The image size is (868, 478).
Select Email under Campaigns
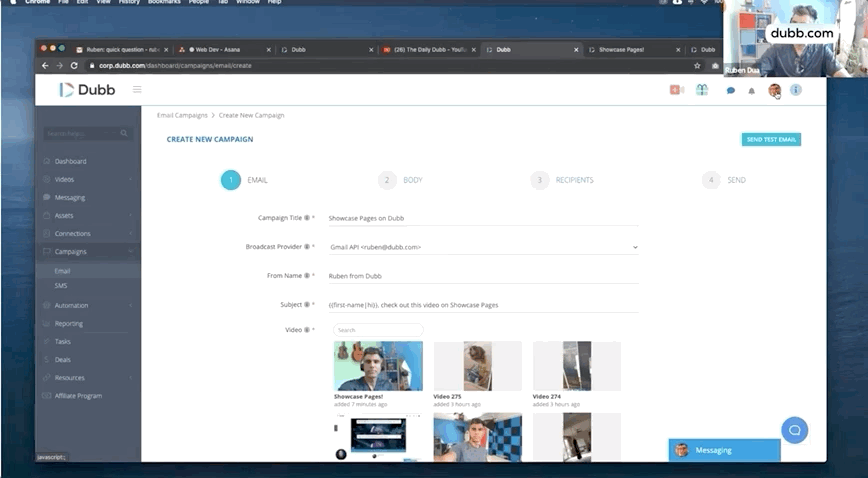62,271
